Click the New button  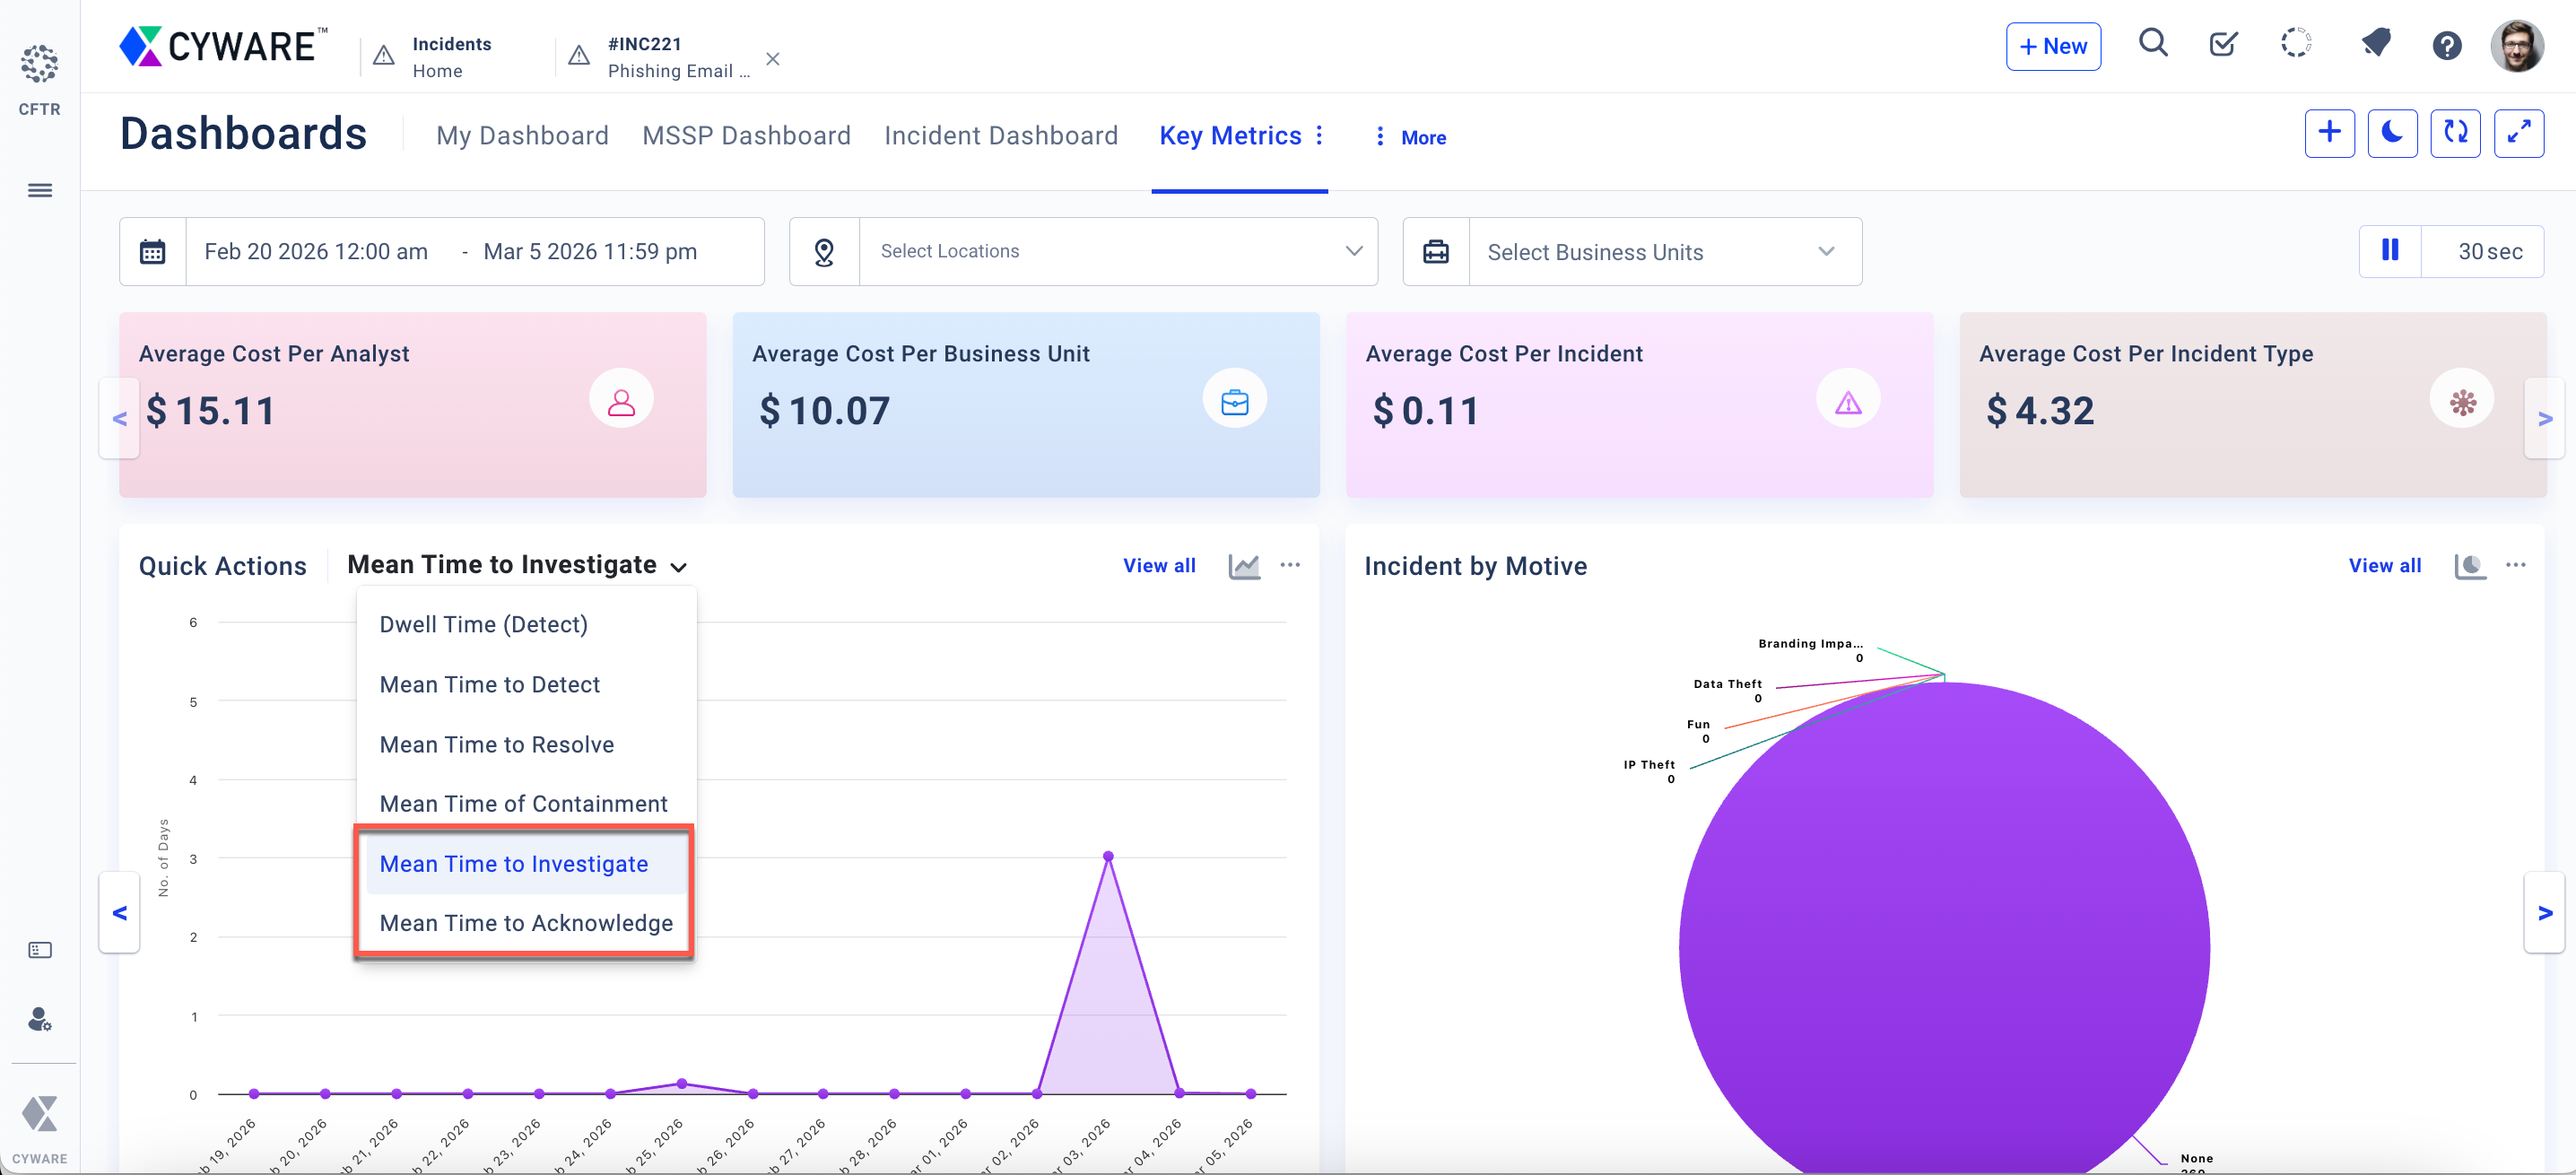[x=2052, y=47]
